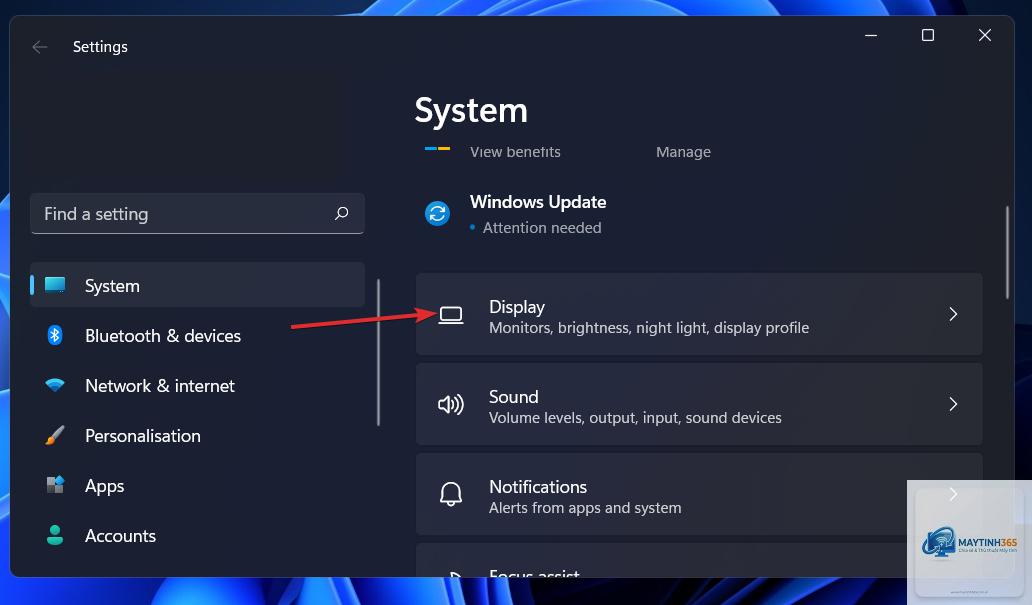Select System in the sidebar

pos(197,285)
